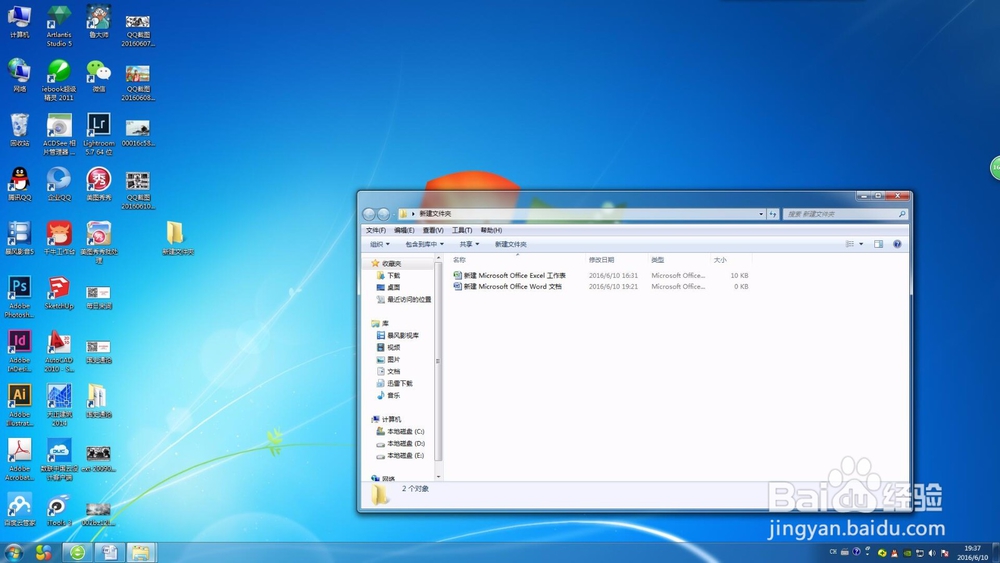Launch Adobe Illustrator shortcut
The image size is (1000, 563).
pos(19,405)
